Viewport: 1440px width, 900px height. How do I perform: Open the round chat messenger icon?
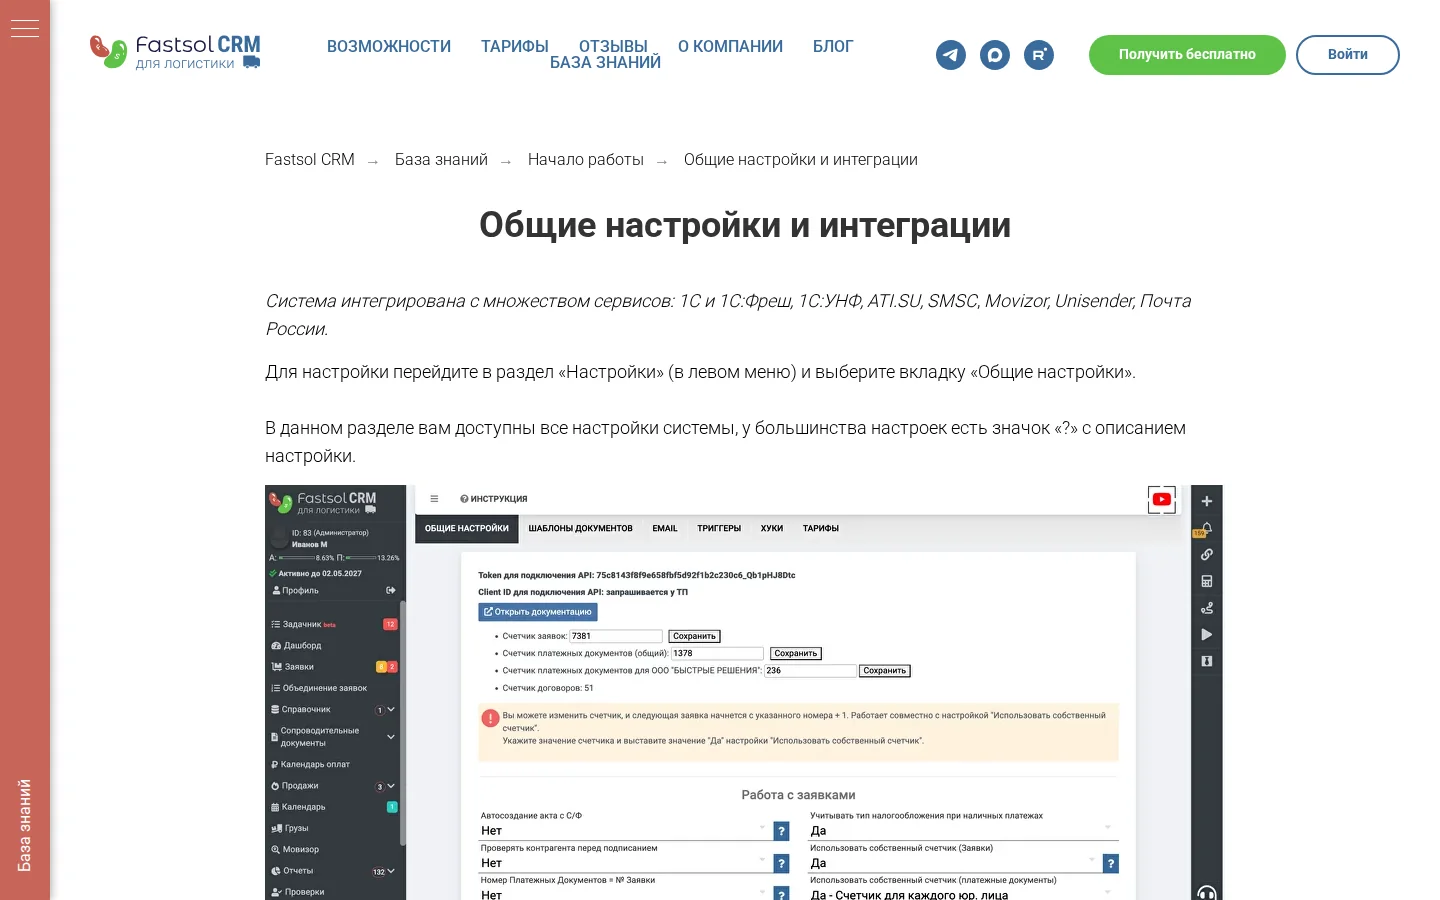pos(995,55)
